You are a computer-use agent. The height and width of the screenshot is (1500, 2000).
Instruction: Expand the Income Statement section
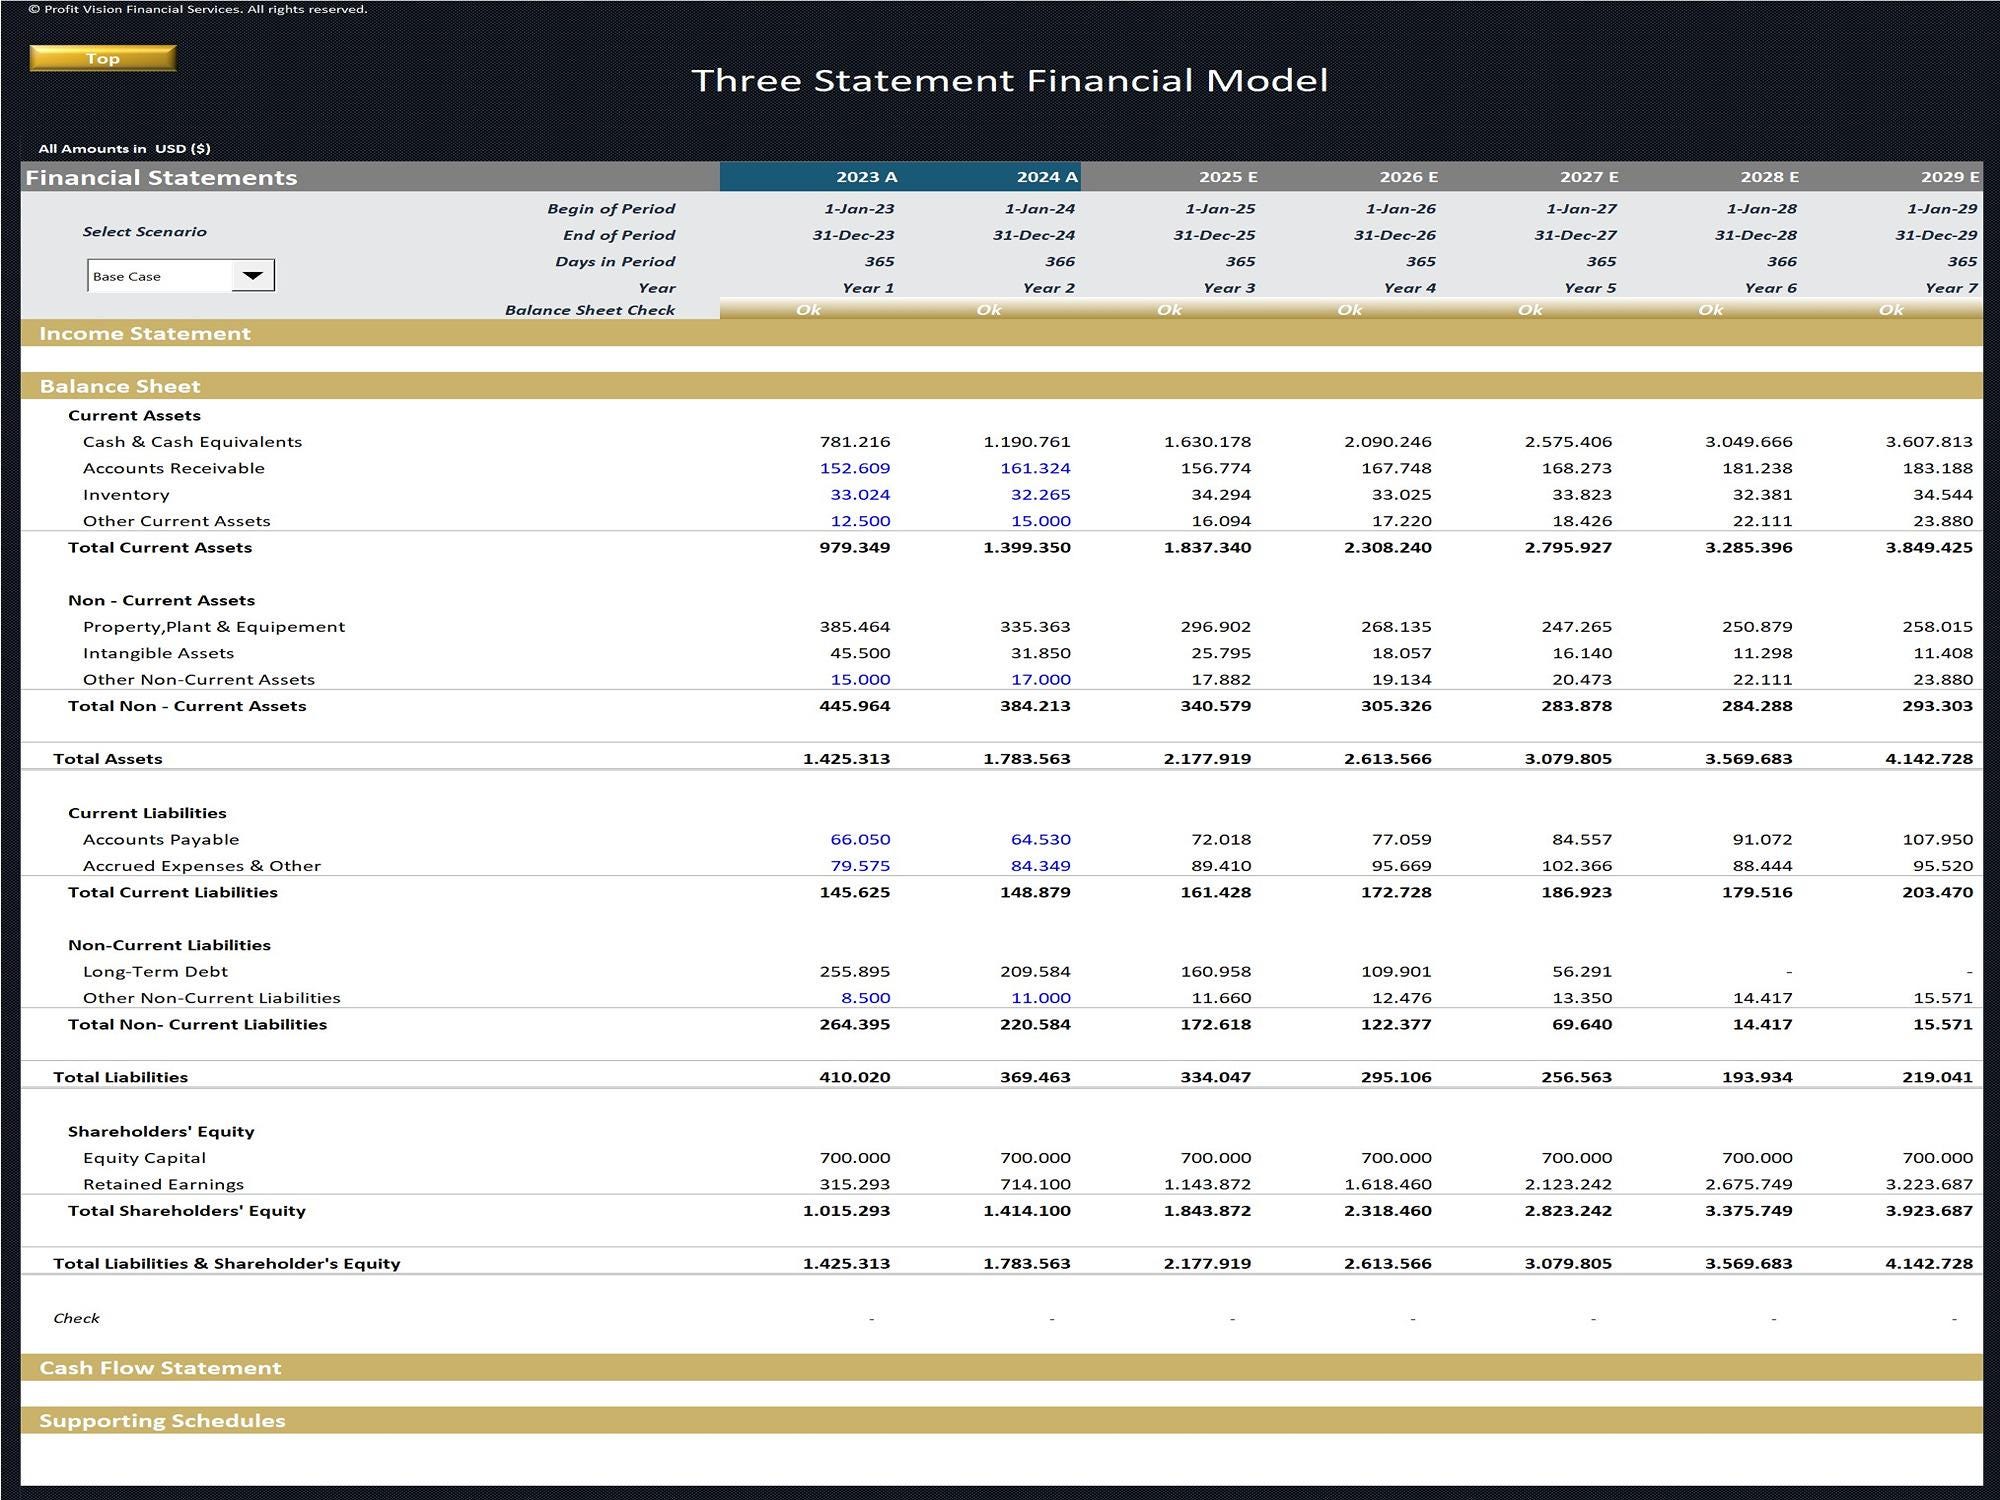point(1001,333)
